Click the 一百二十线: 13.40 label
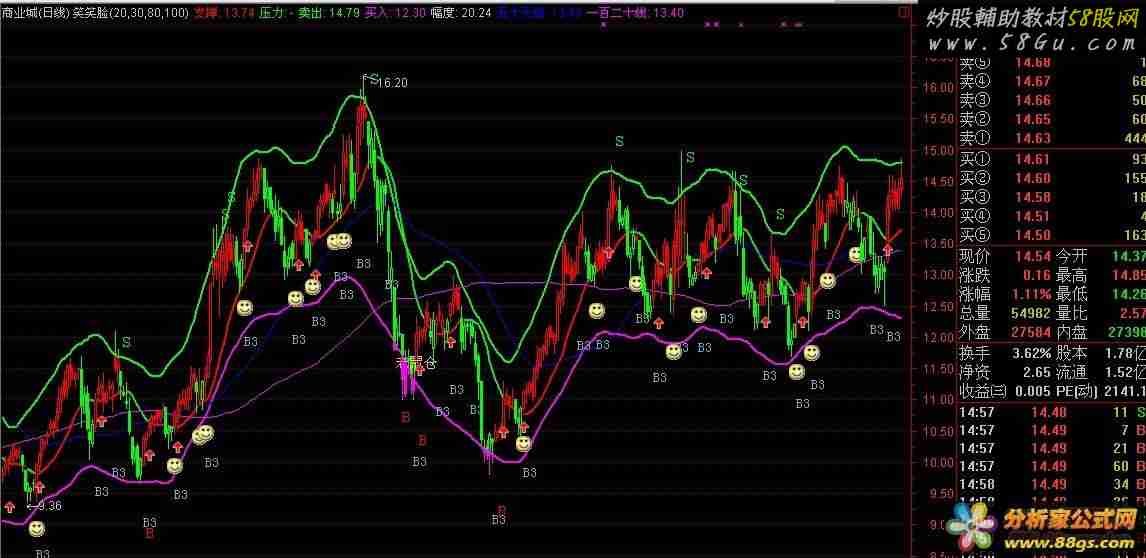Screen dimensions: 1146x558 634,12
